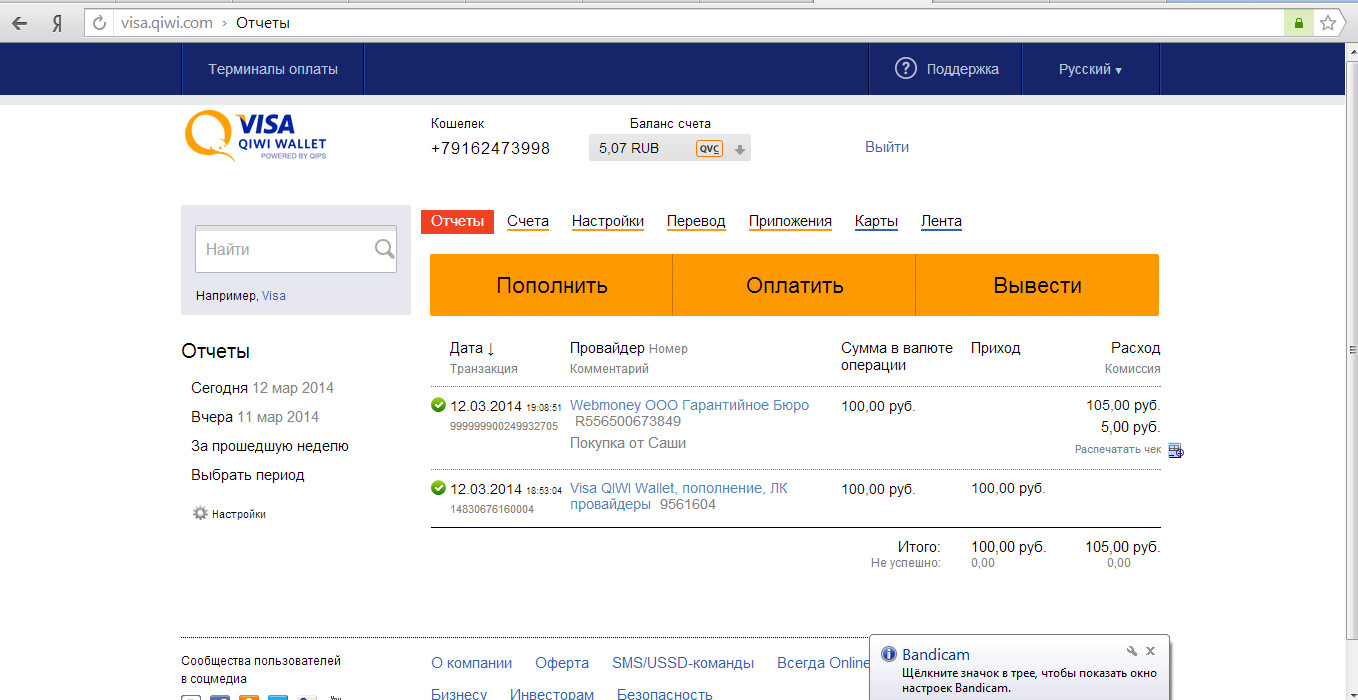Click transaction ID 999999900249932705
This screenshot has width=1358, height=700.
click(504, 426)
